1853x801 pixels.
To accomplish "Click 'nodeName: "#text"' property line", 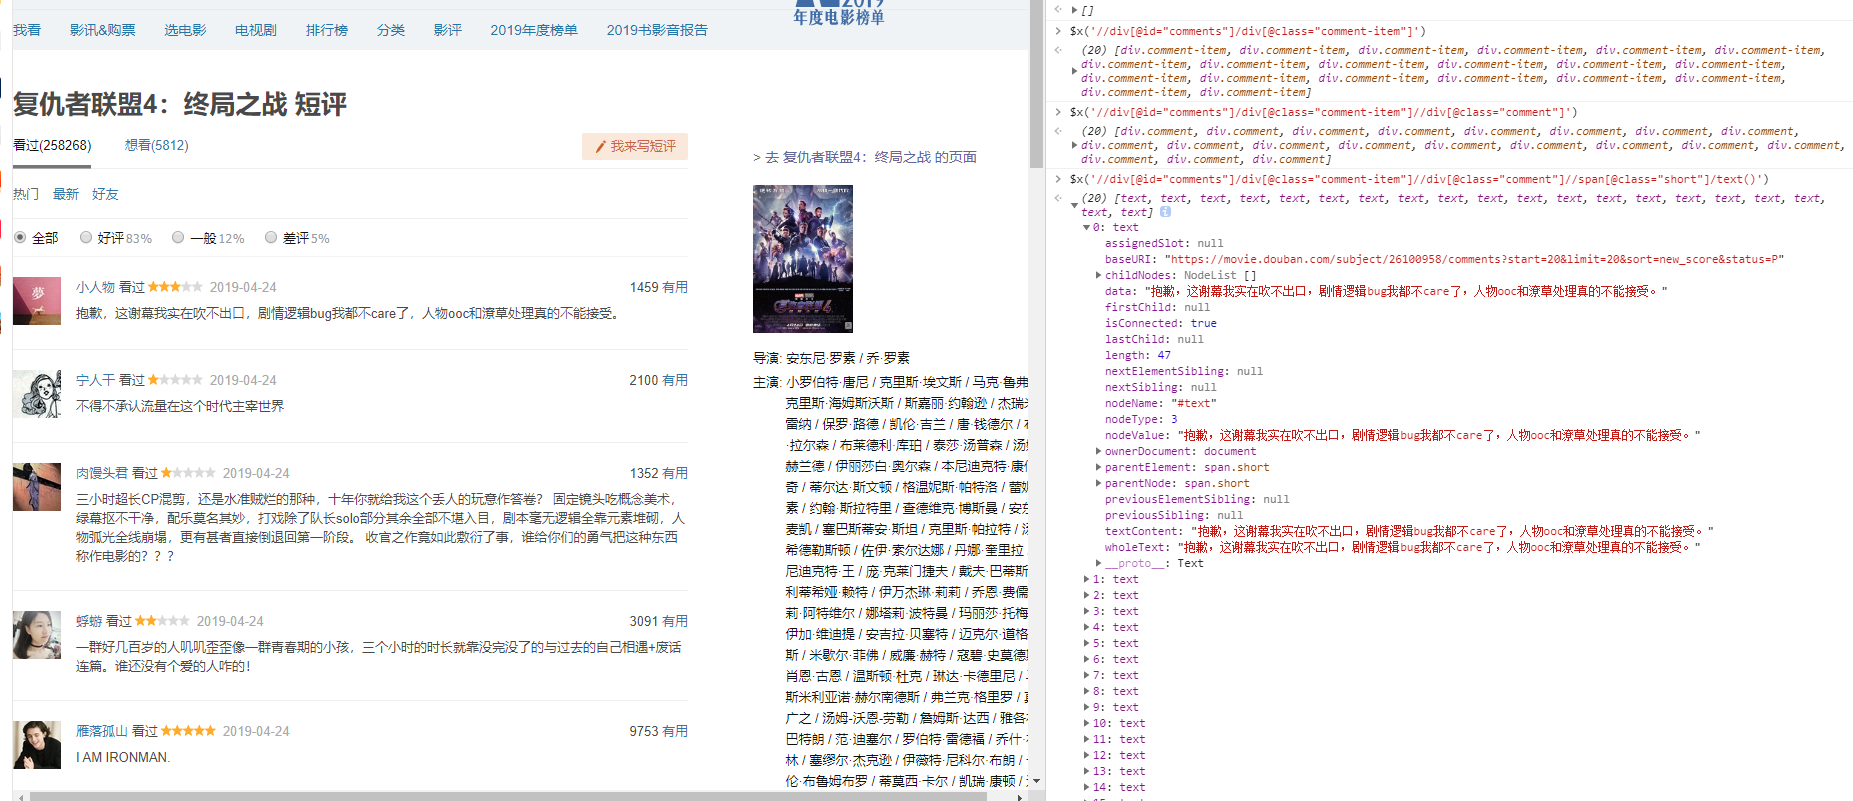I will (x=1160, y=404).
